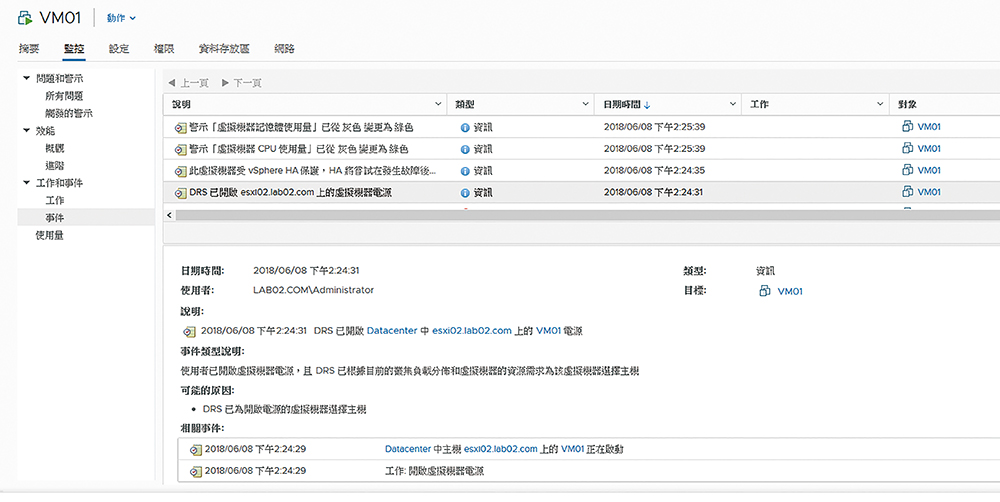Click info icon in 2:25:39 記憶體 row
The image size is (1000, 502).
coord(465,128)
